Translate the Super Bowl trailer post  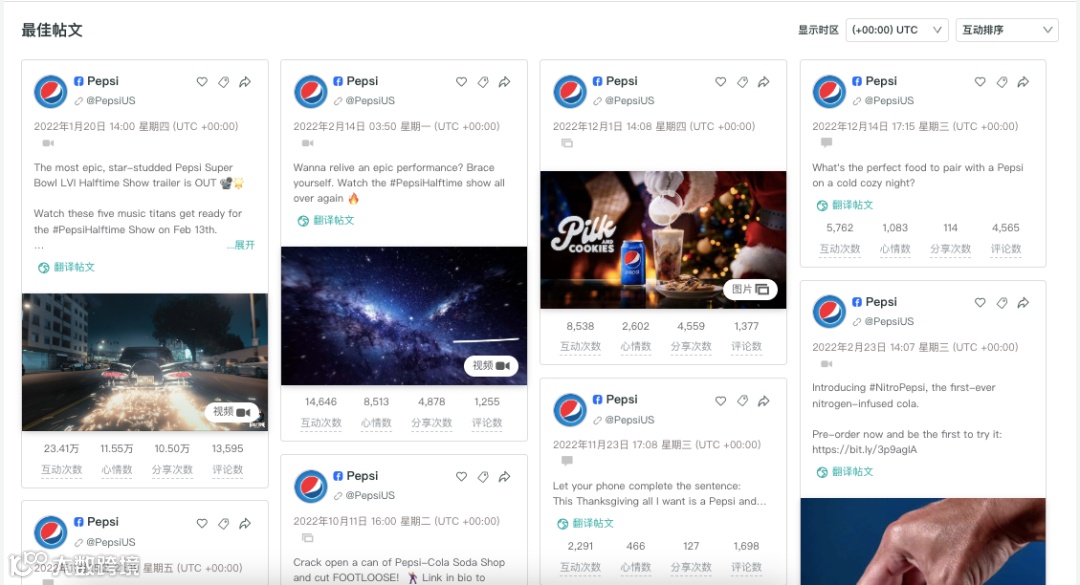[67, 267]
